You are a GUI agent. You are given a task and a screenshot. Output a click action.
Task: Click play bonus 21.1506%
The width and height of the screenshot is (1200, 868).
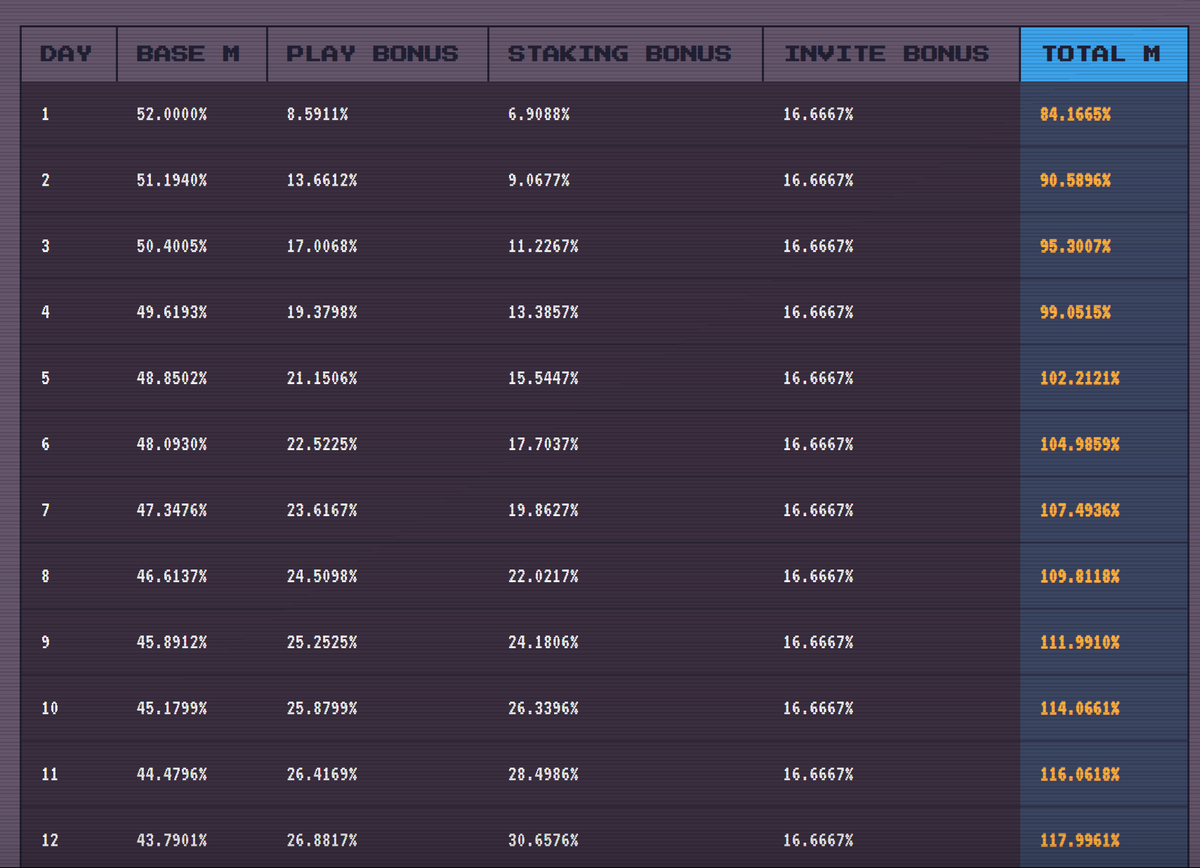[x=322, y=379]
